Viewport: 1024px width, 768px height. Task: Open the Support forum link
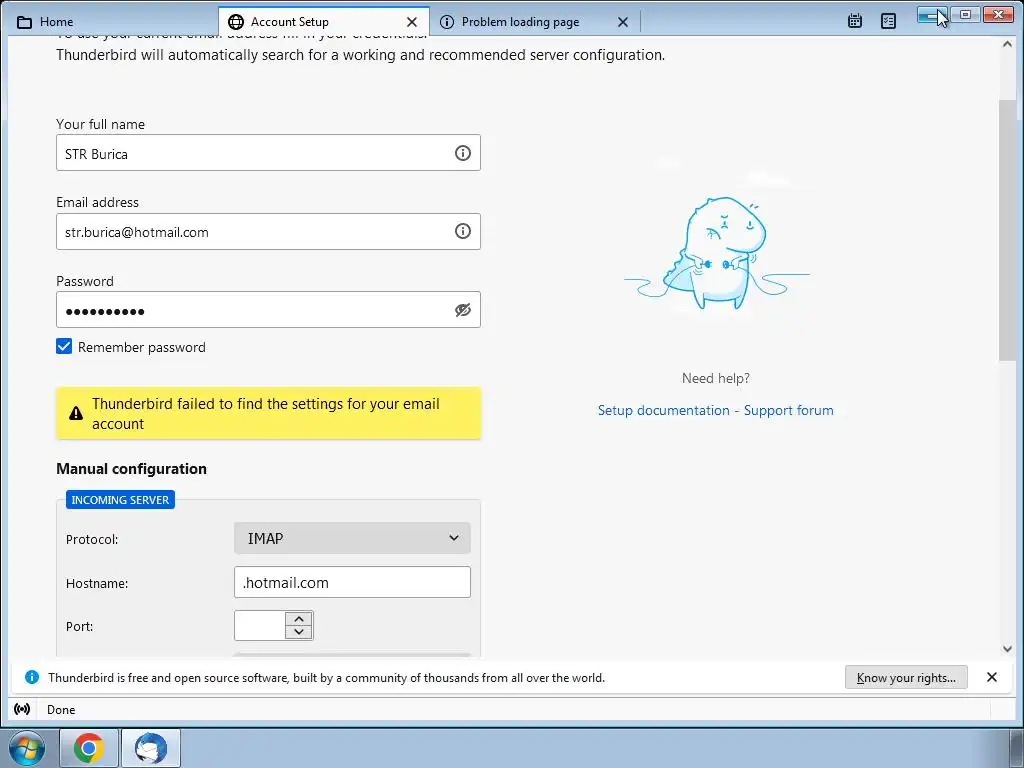[x=788, y=410]
